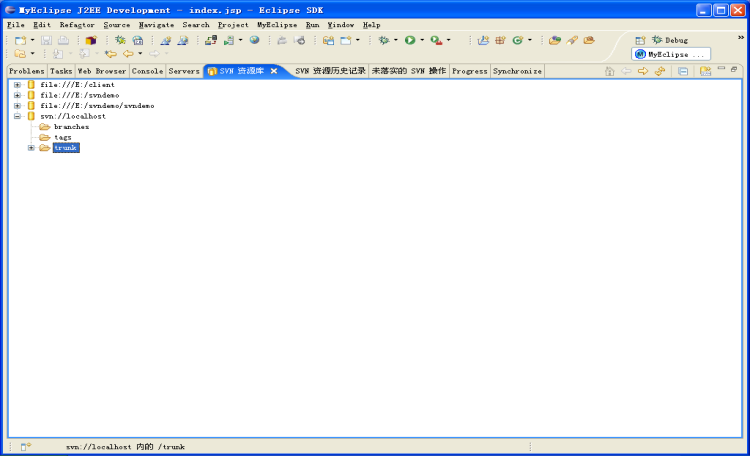Click the home icon in SVN view toolbar

[x=609, y=71]
